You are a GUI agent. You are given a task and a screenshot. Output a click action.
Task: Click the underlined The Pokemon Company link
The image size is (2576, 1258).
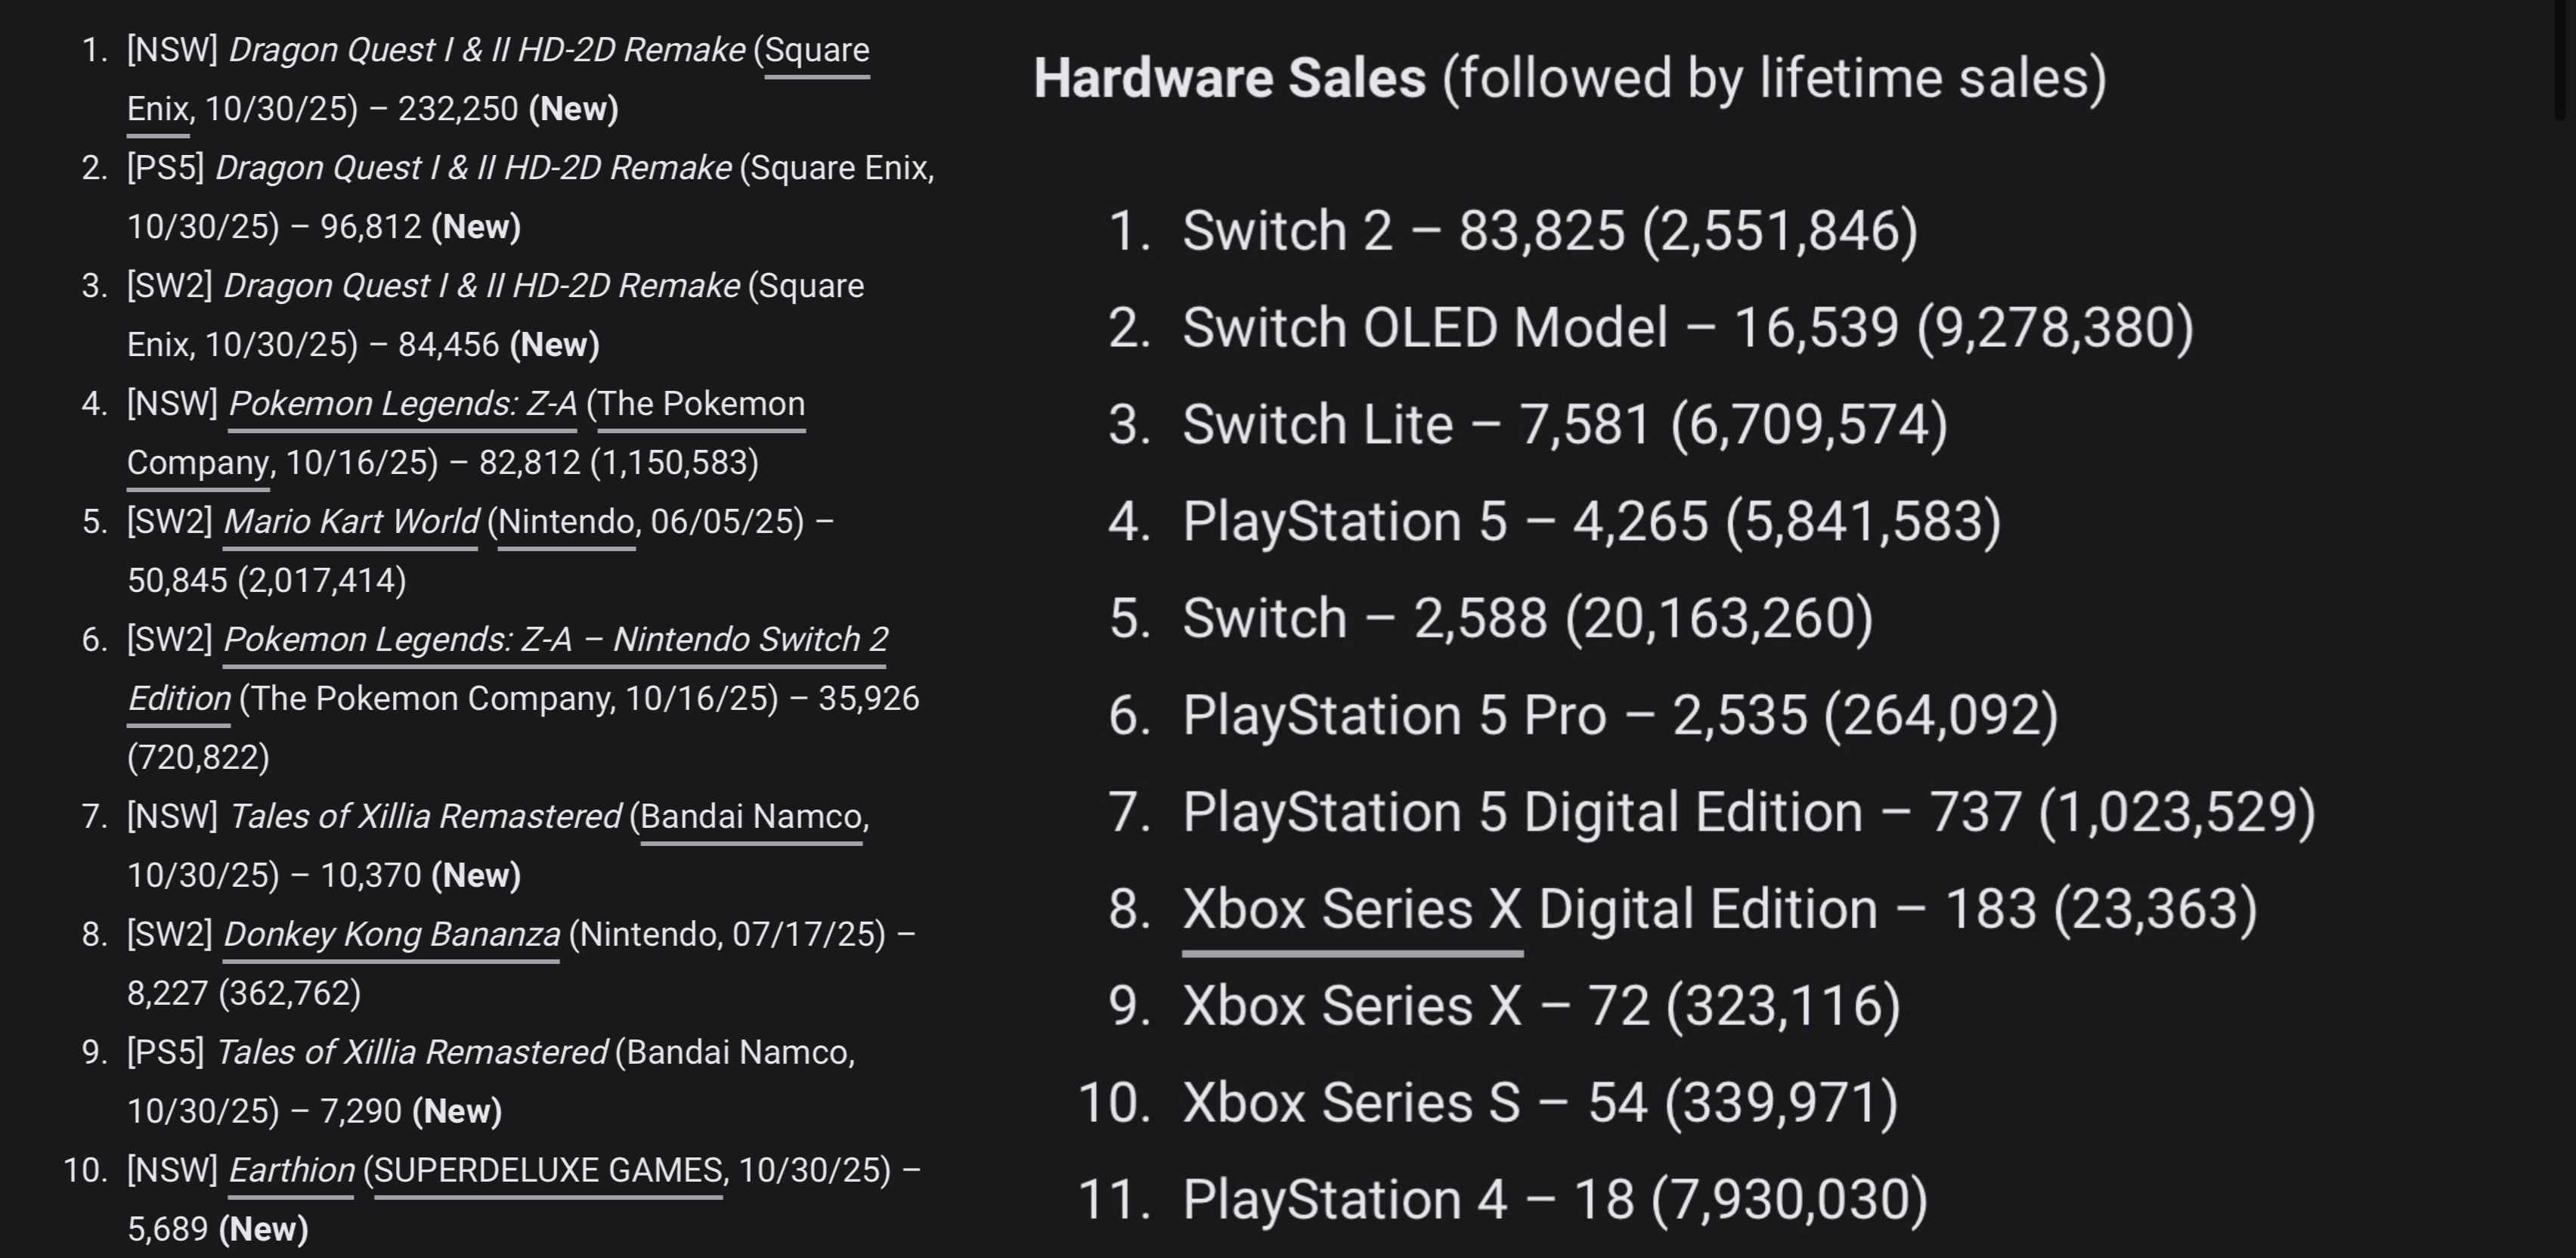701,404
